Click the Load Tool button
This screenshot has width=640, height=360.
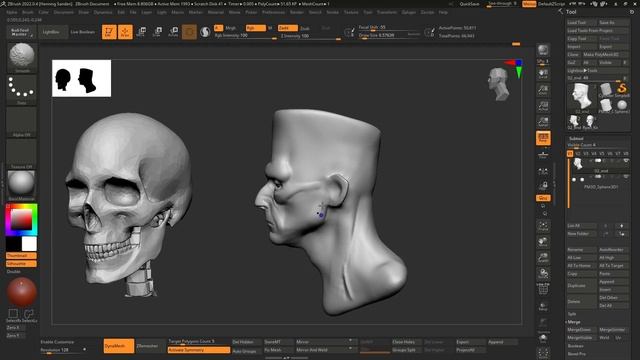tap(581, 22)
